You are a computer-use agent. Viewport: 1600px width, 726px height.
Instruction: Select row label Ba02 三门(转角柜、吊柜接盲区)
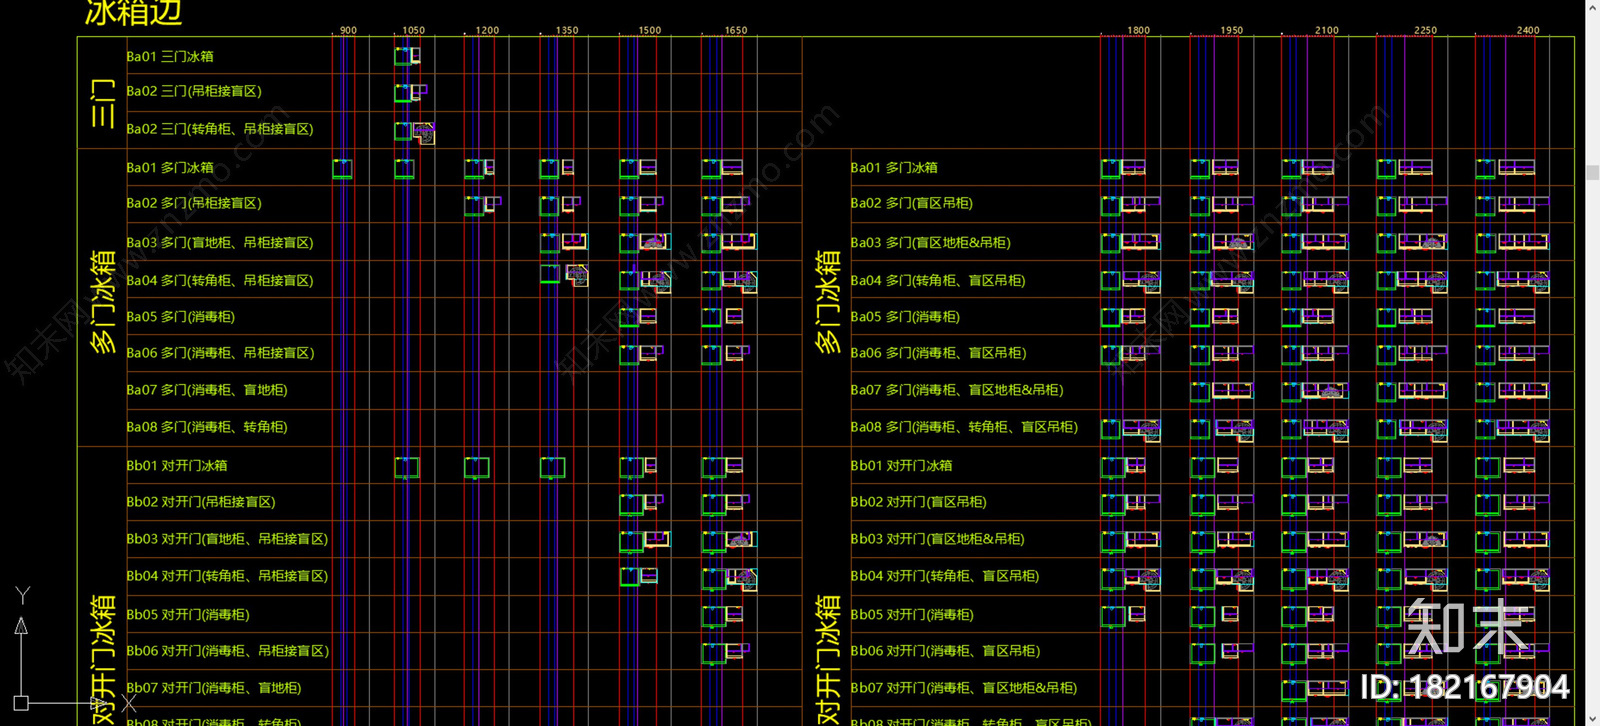pyautogui.click(x=220, y=129)
